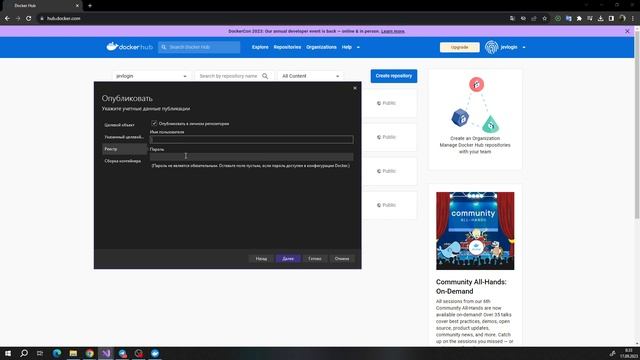Click the Community All-Hands: On-Demand heading
Screen dimensions: 640x360
(471, 287)
